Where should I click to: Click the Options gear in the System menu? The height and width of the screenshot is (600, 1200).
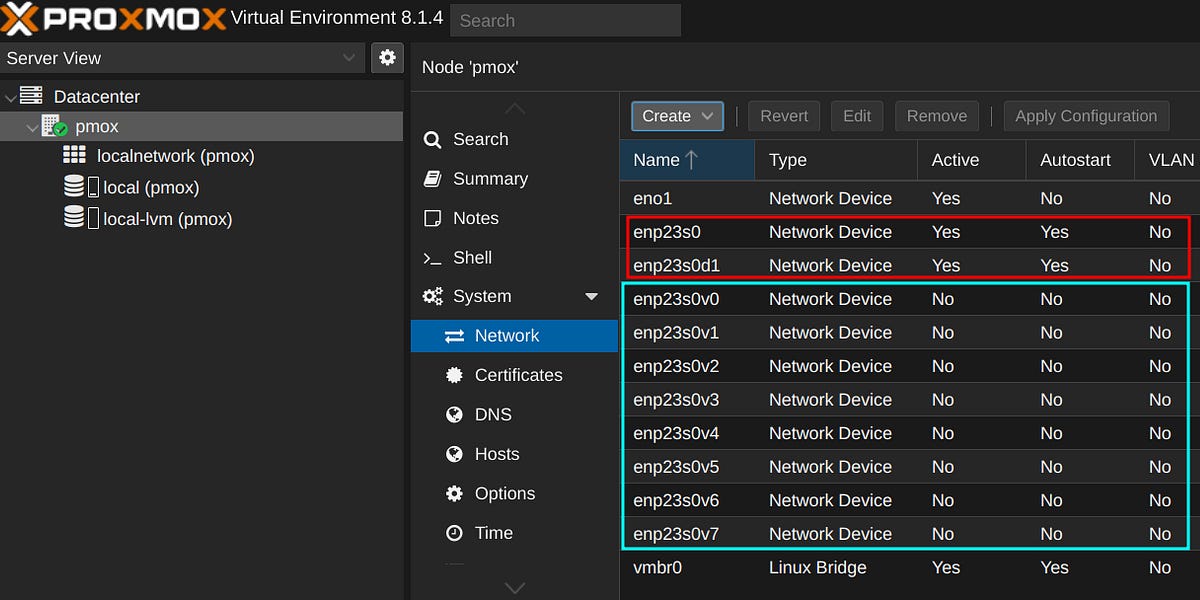pos(457,493)
